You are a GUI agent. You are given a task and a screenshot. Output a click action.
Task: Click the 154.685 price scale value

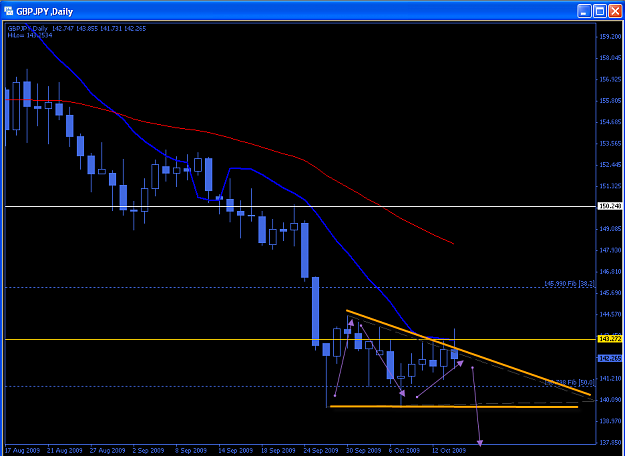610,122
